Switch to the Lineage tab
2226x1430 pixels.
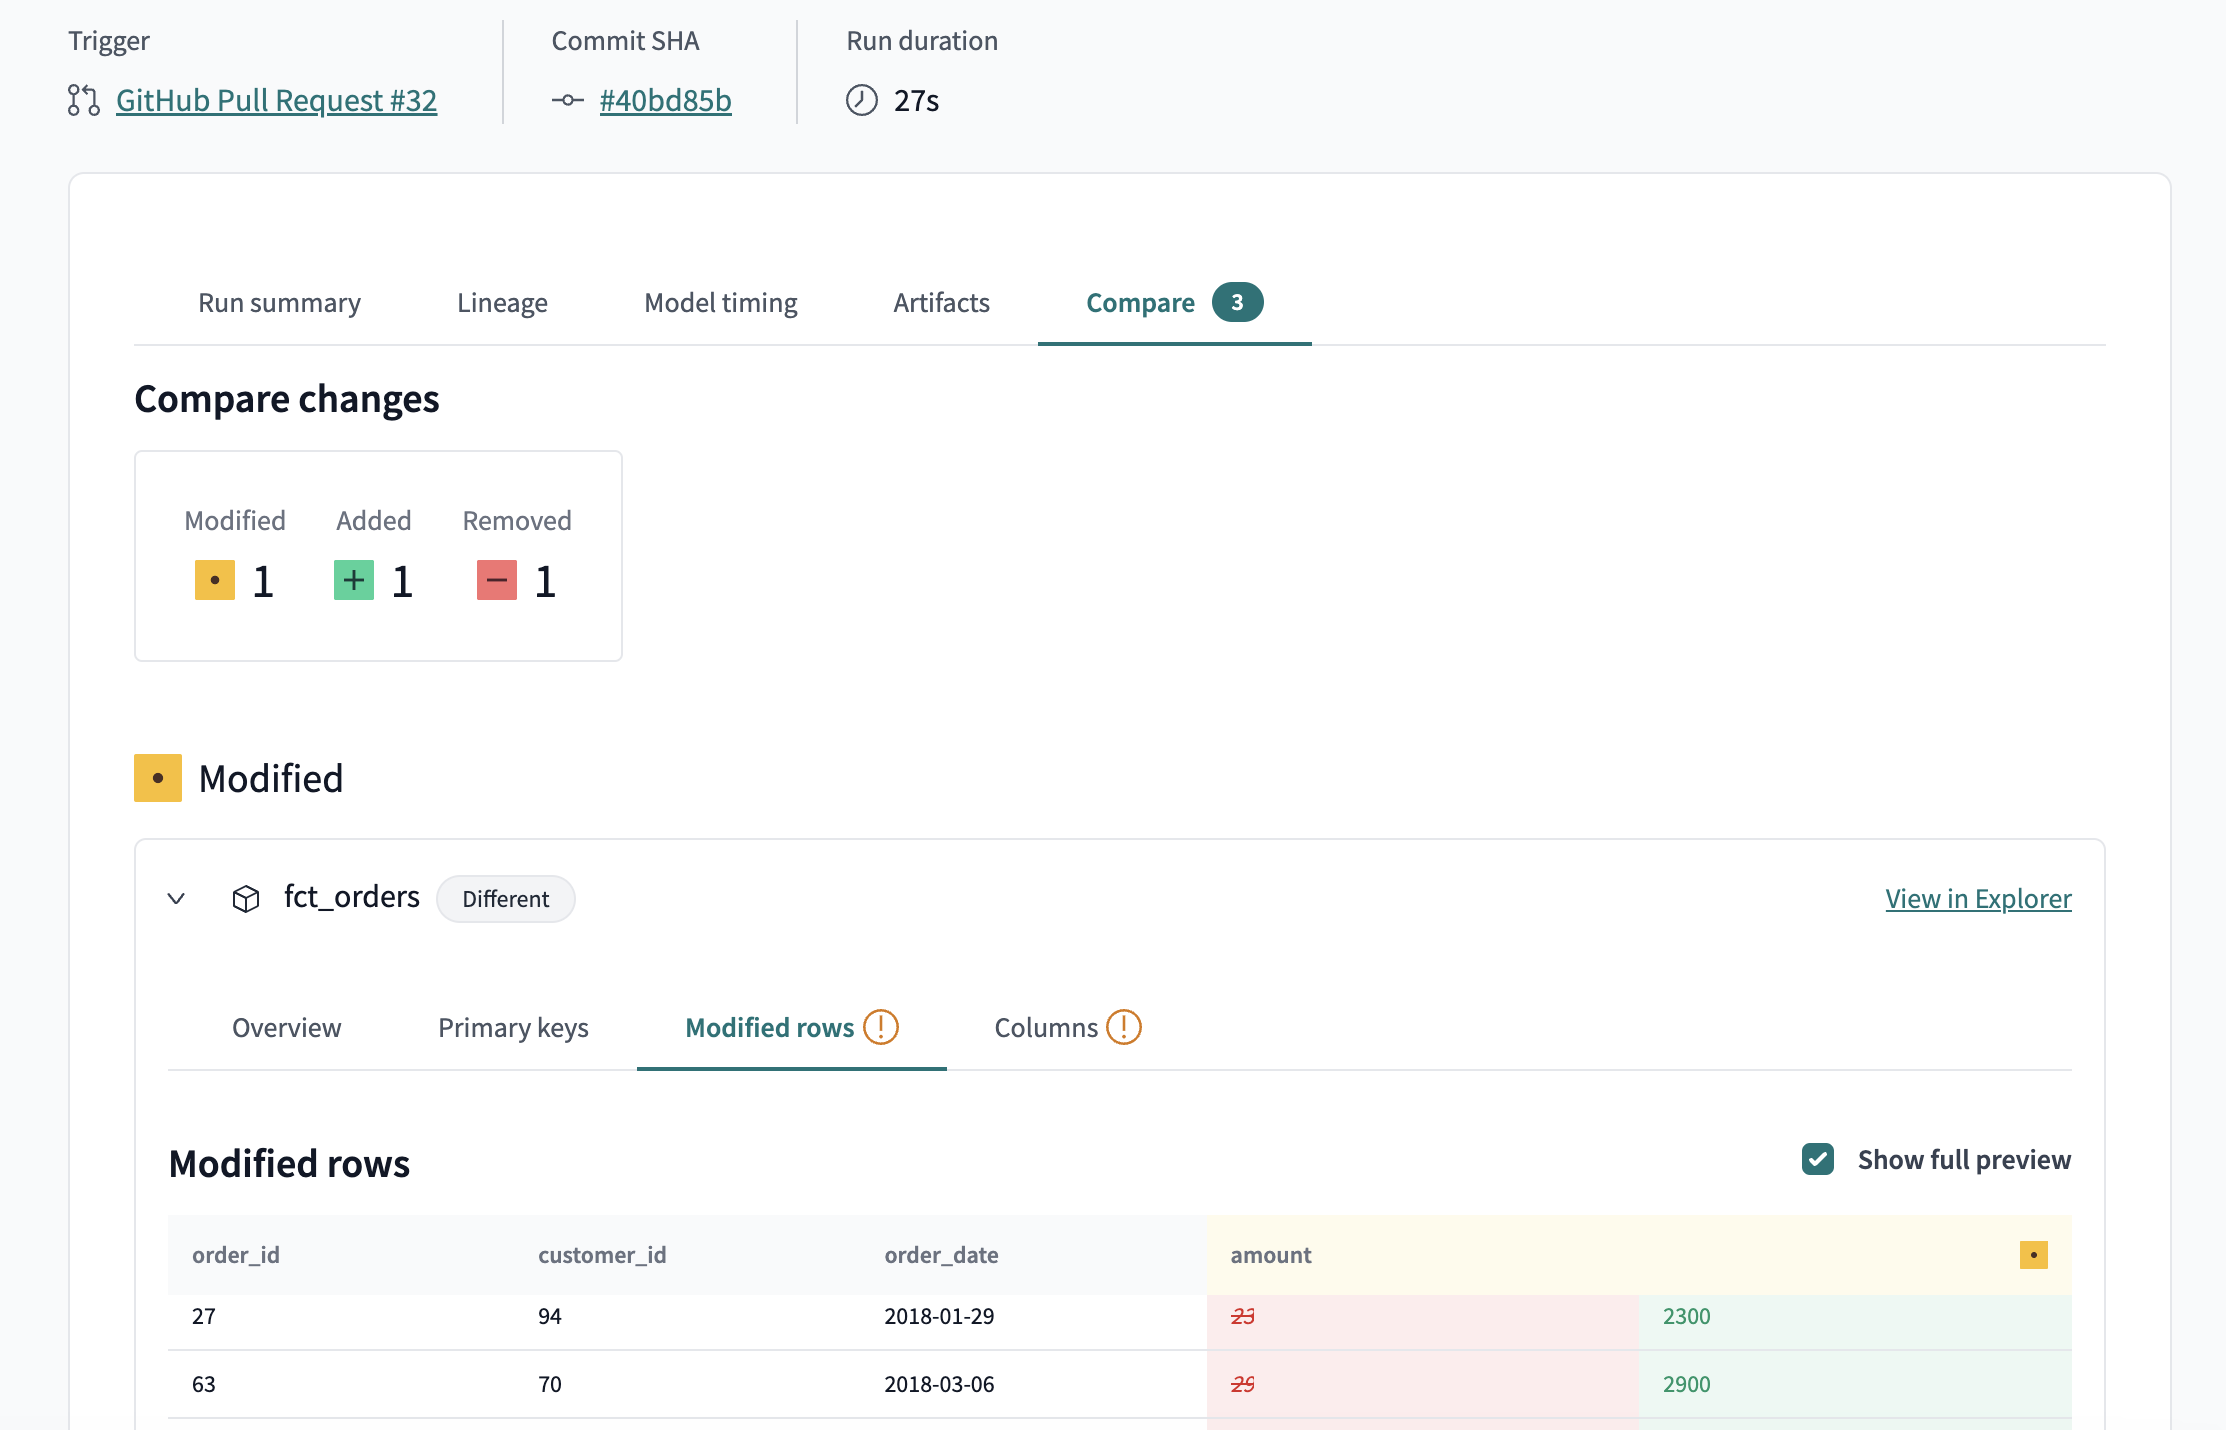coord(501,302)
